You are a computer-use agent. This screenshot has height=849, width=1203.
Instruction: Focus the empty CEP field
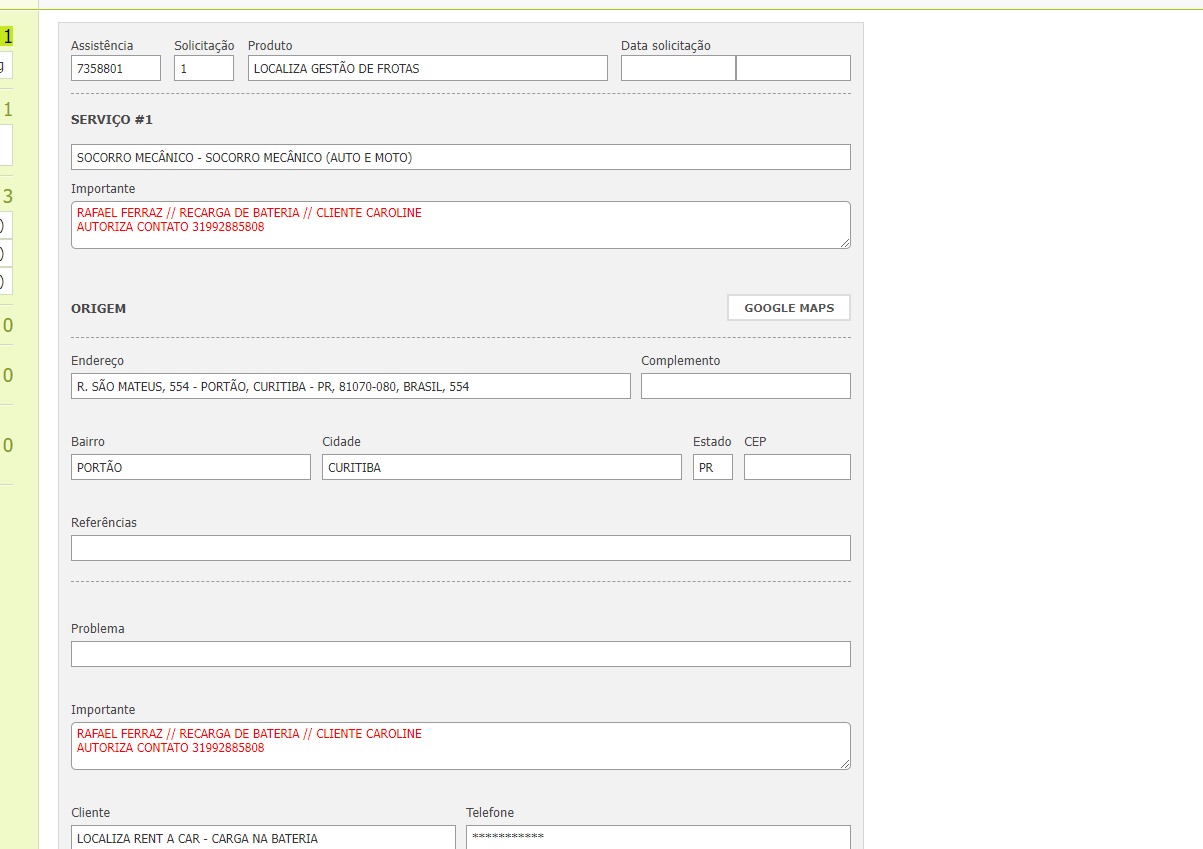797,467
